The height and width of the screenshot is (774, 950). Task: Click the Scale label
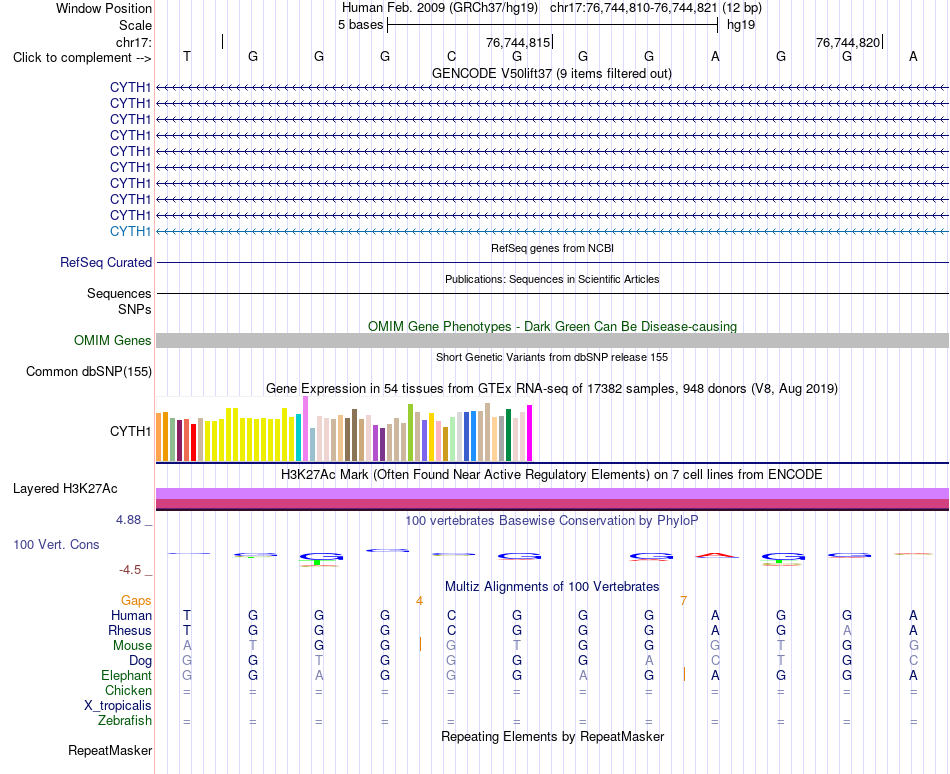tap(135, 25)
